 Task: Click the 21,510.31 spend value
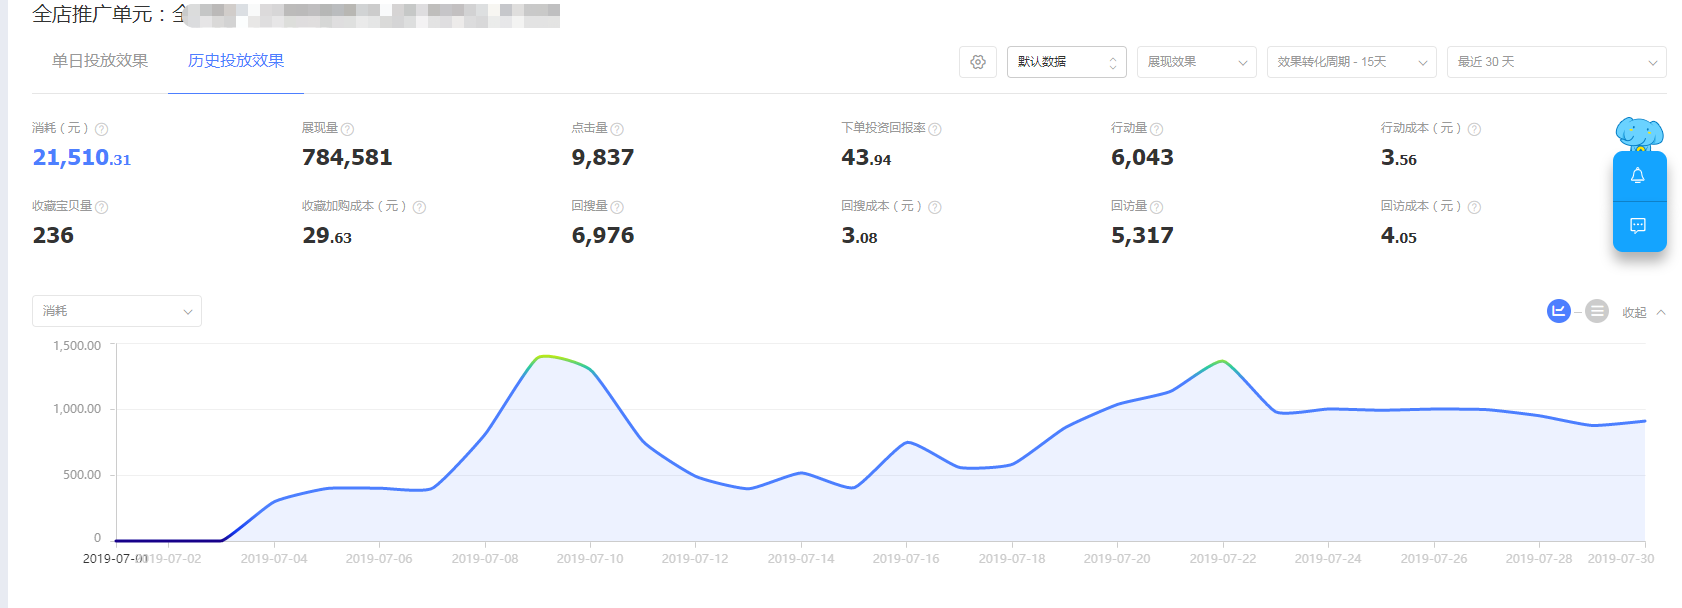coord(82,158)
